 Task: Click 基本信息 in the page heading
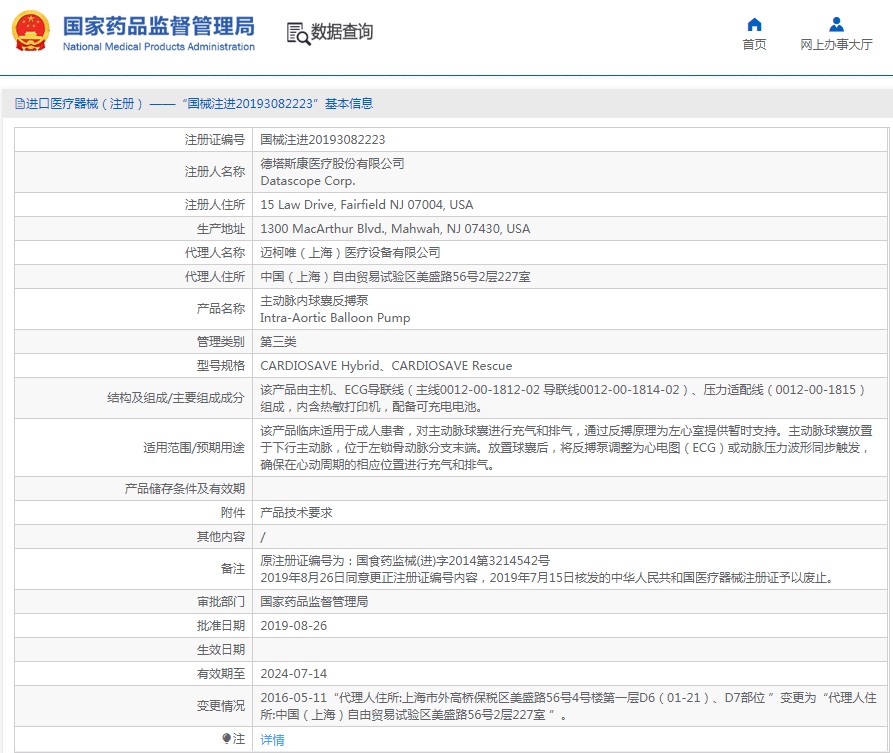click(349, 104)
